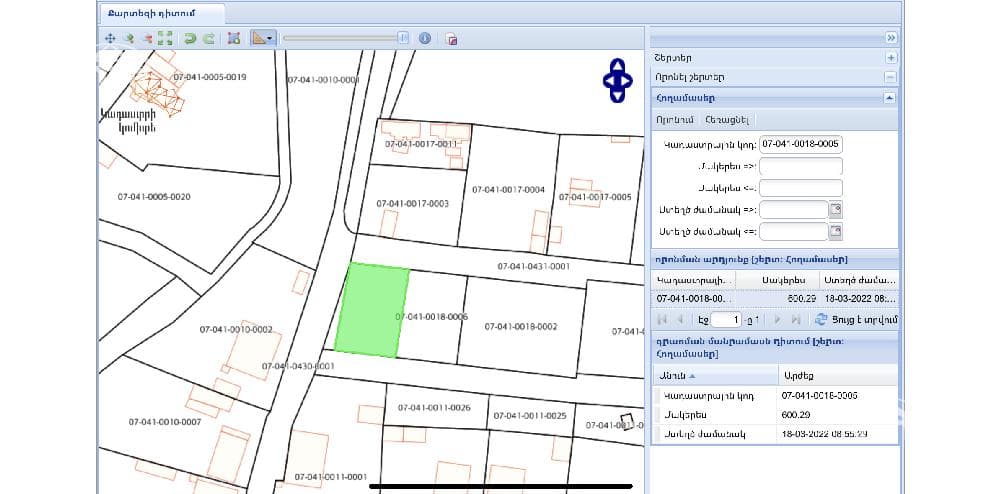Click the Ստեղծ ժամանակ => date input field

click(x=793, y=210)
